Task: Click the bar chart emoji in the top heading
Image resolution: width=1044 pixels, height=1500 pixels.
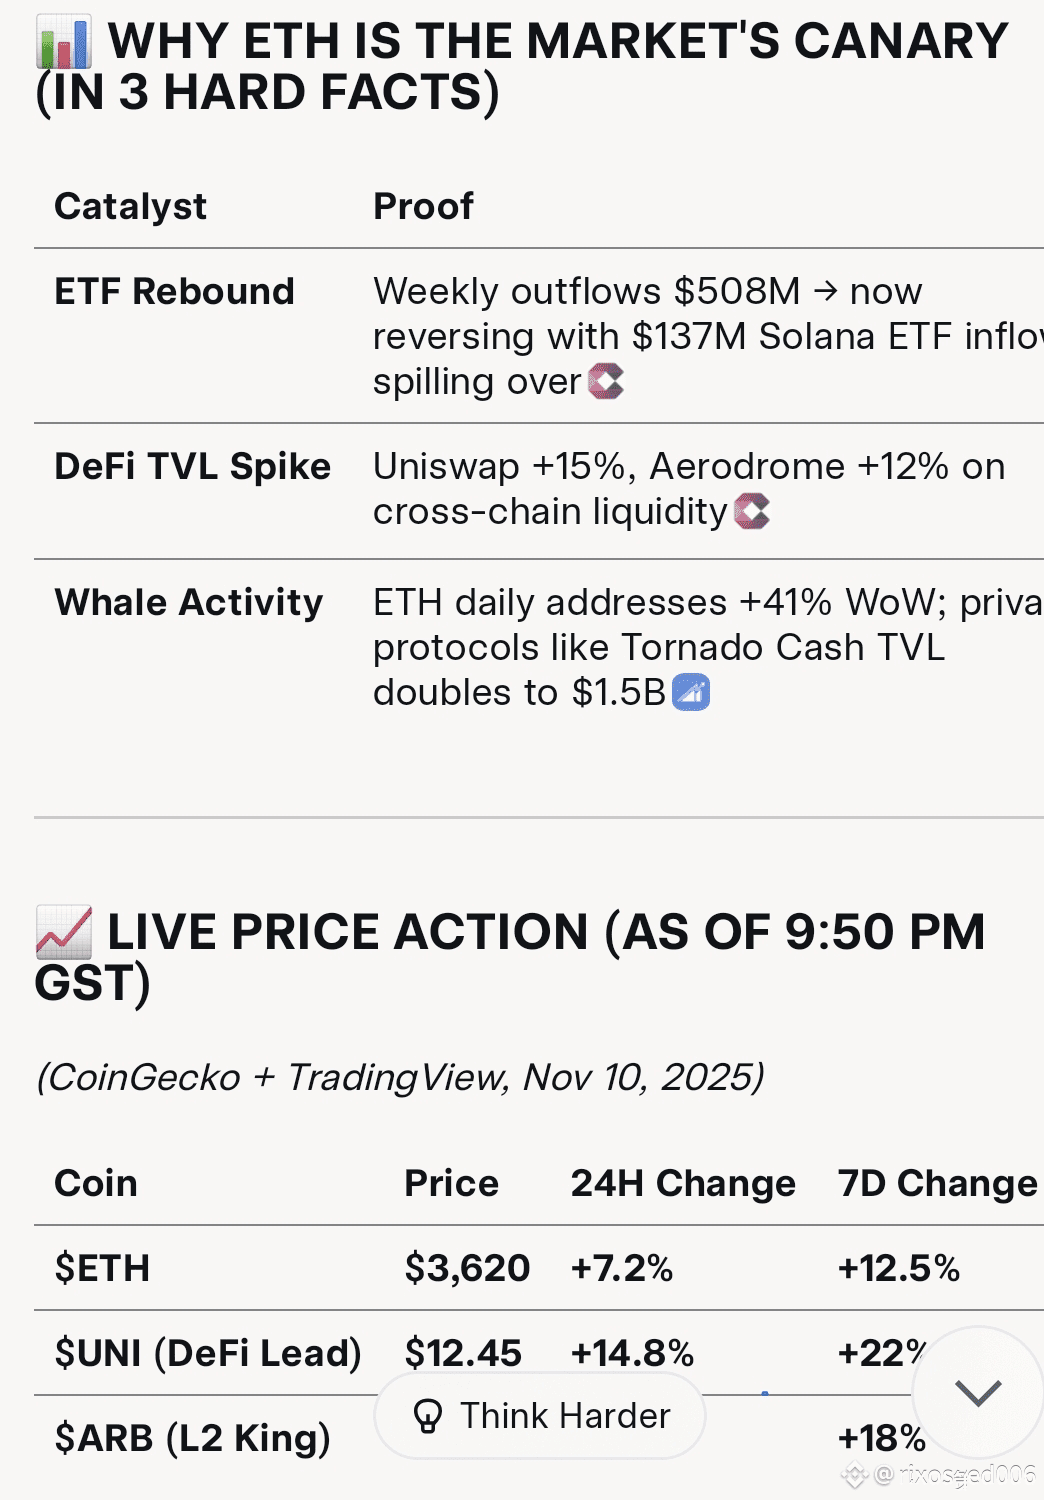Action: coord(64,42)
